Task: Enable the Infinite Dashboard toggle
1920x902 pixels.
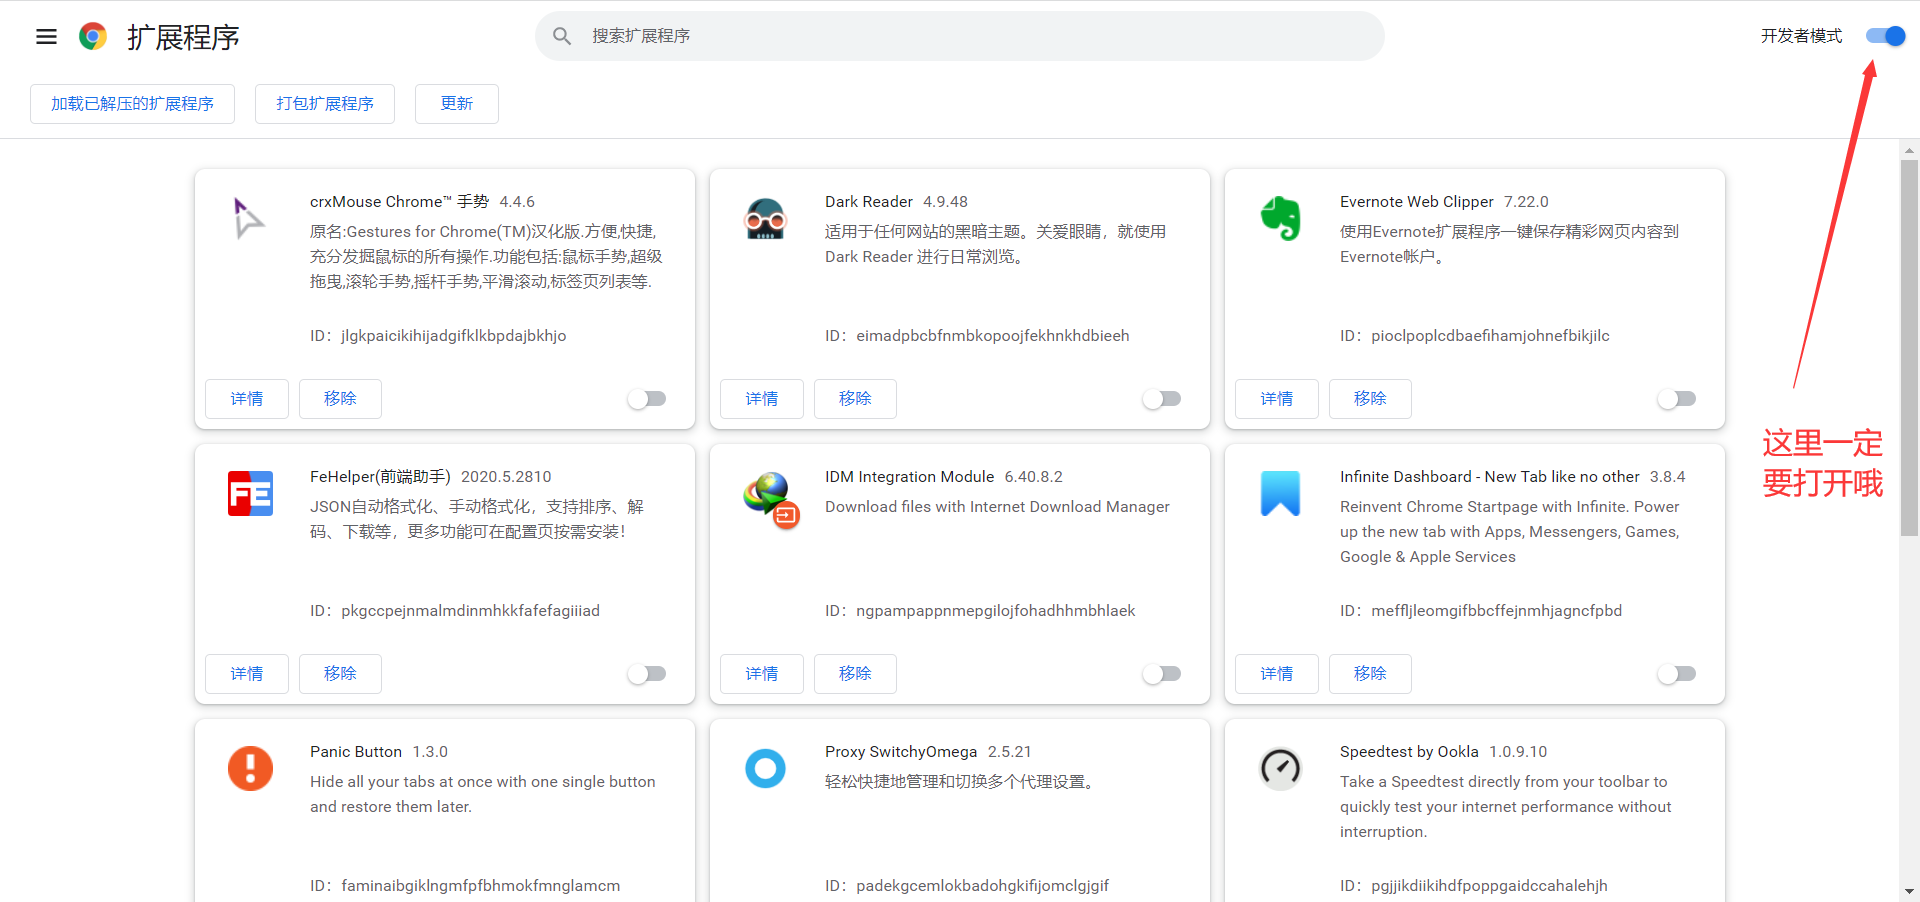Action: click(x=1677, y=674)
